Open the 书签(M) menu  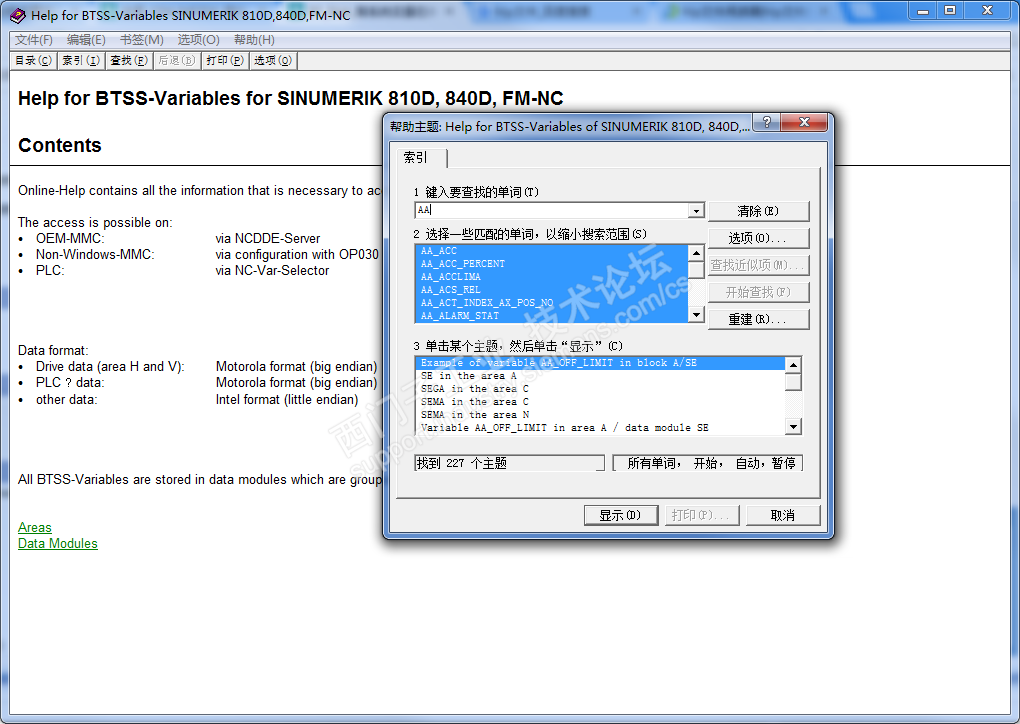142,40
